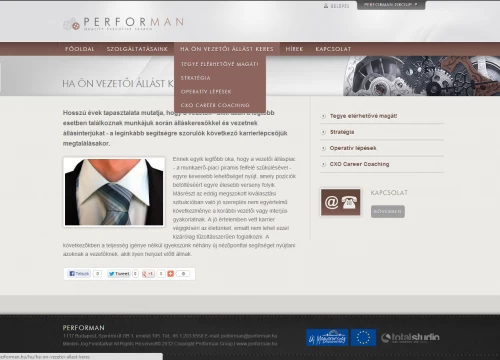Open the Szolgáltatásaink menu
The width and height of the screenshot is (500, 360).
[x=137, y=49]
